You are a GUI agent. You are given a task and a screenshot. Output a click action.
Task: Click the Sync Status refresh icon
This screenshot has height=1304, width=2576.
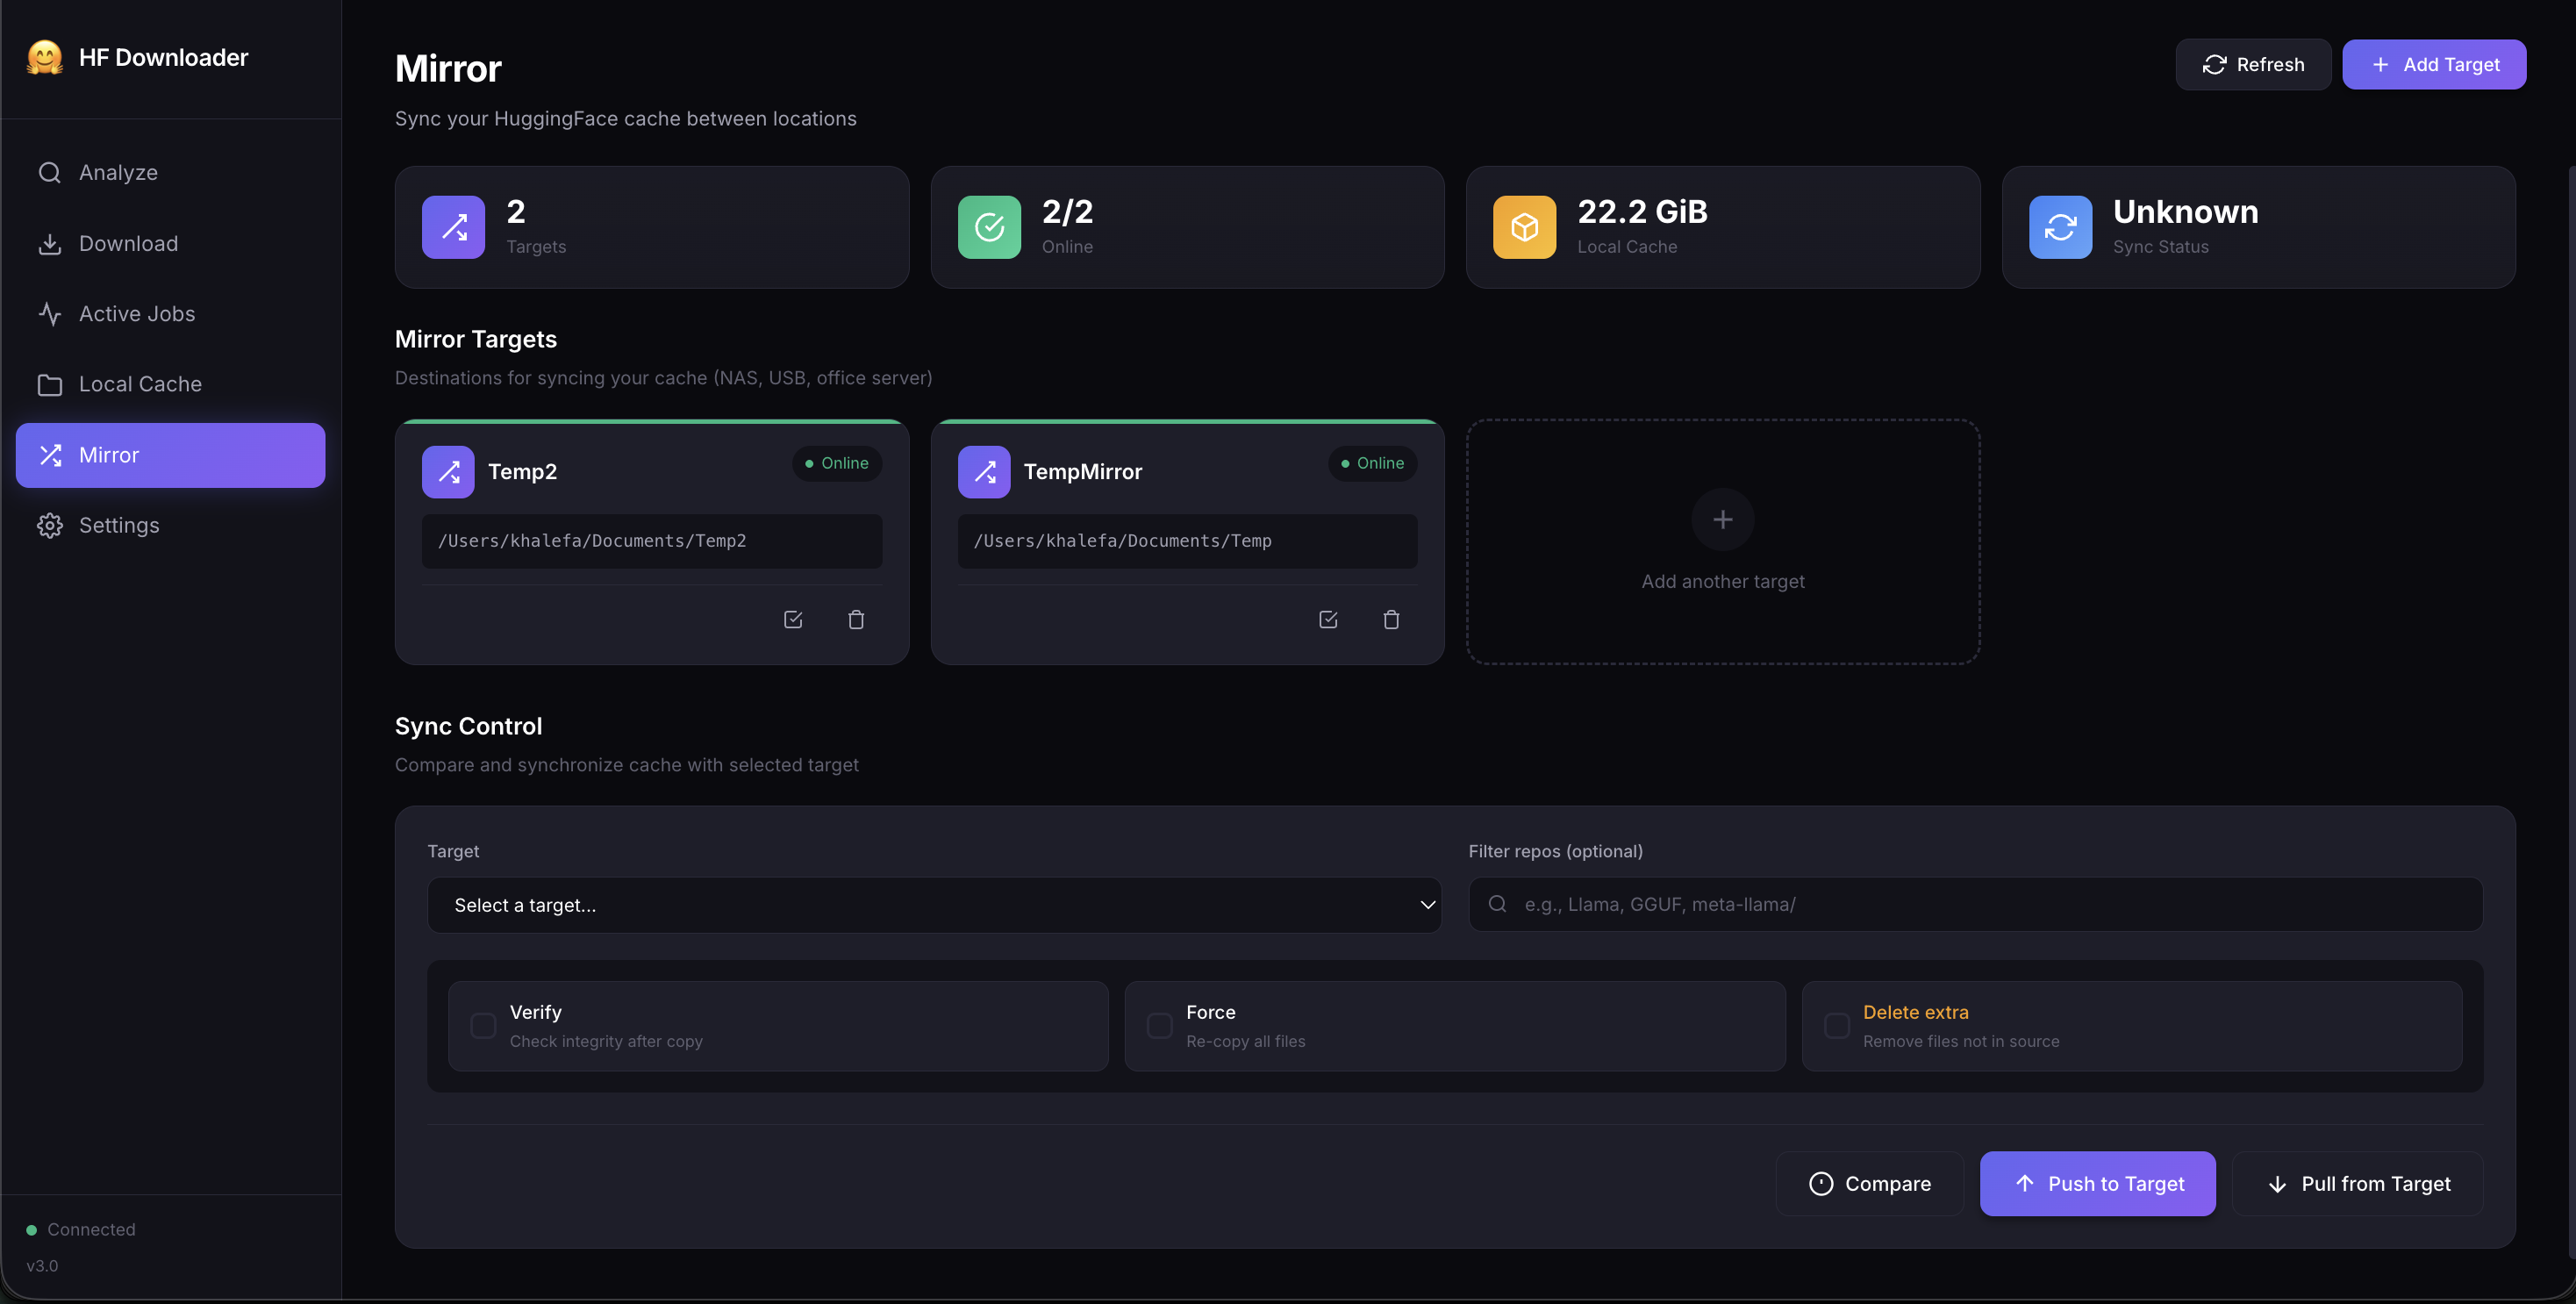tap(2060, 227)
